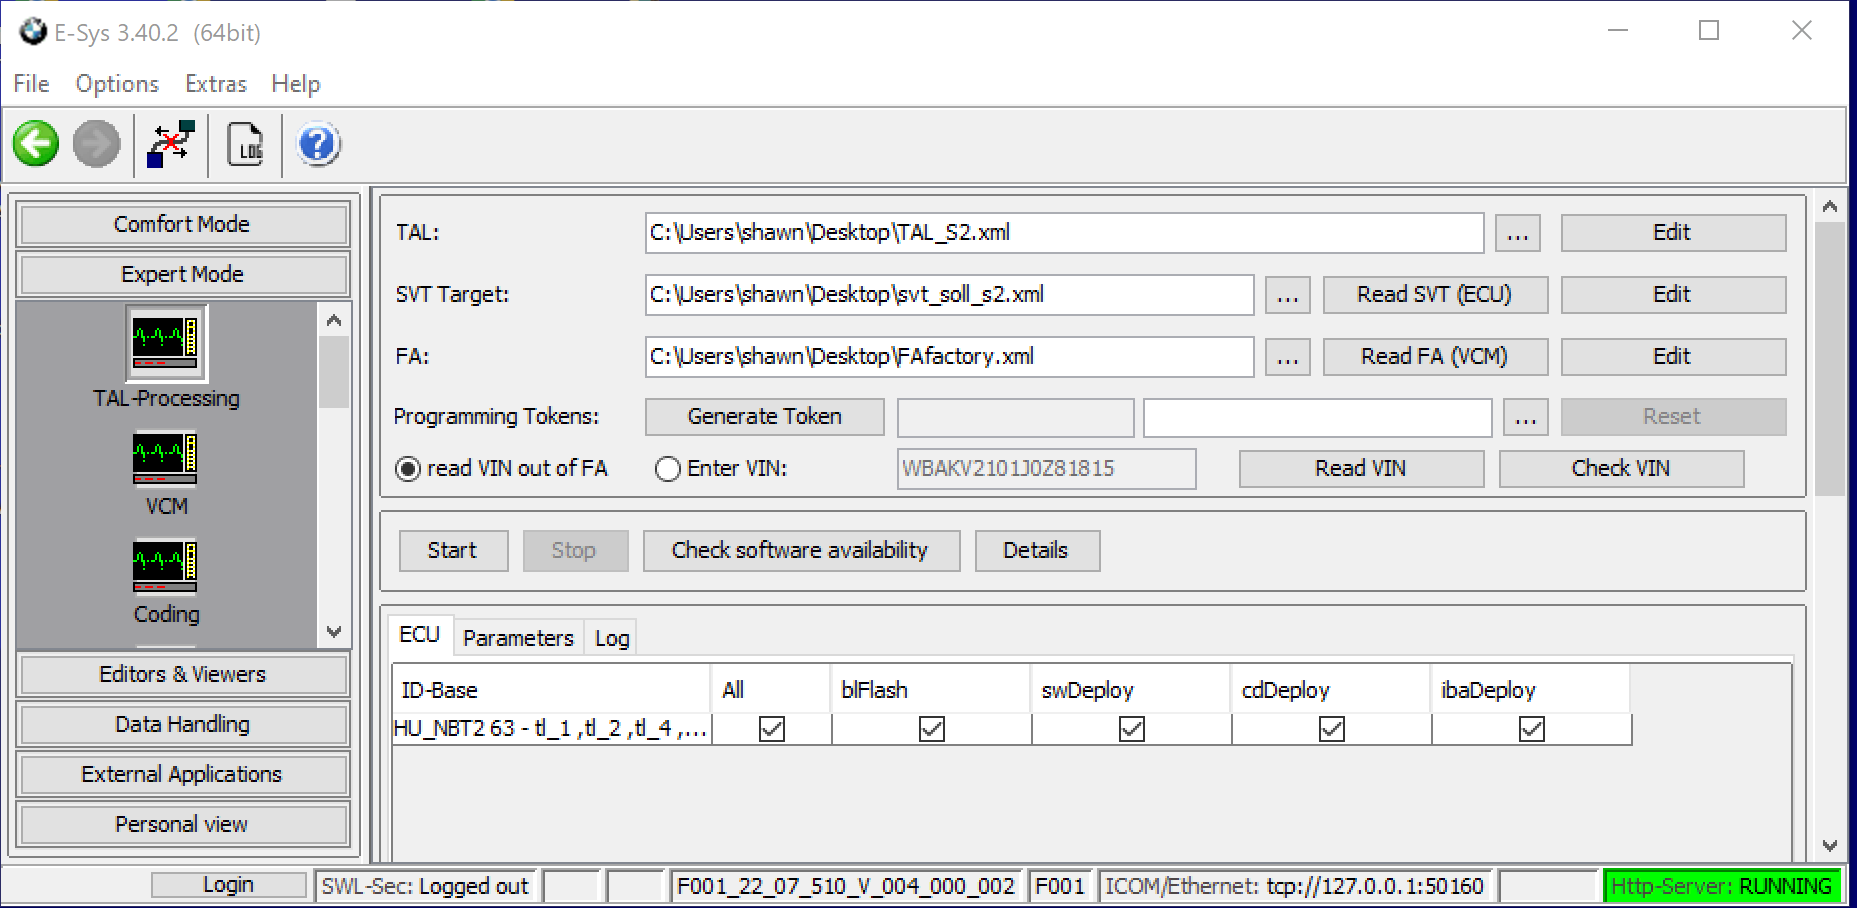Click the connection icon in toolbar
The width and height of the screenshot is (1857, 908).
(171, 144)
